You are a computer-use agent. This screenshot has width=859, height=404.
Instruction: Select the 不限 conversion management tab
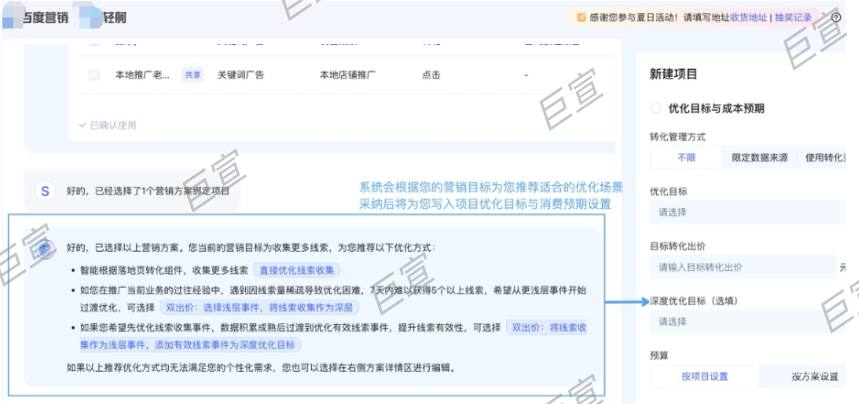[x=686, y=158]
